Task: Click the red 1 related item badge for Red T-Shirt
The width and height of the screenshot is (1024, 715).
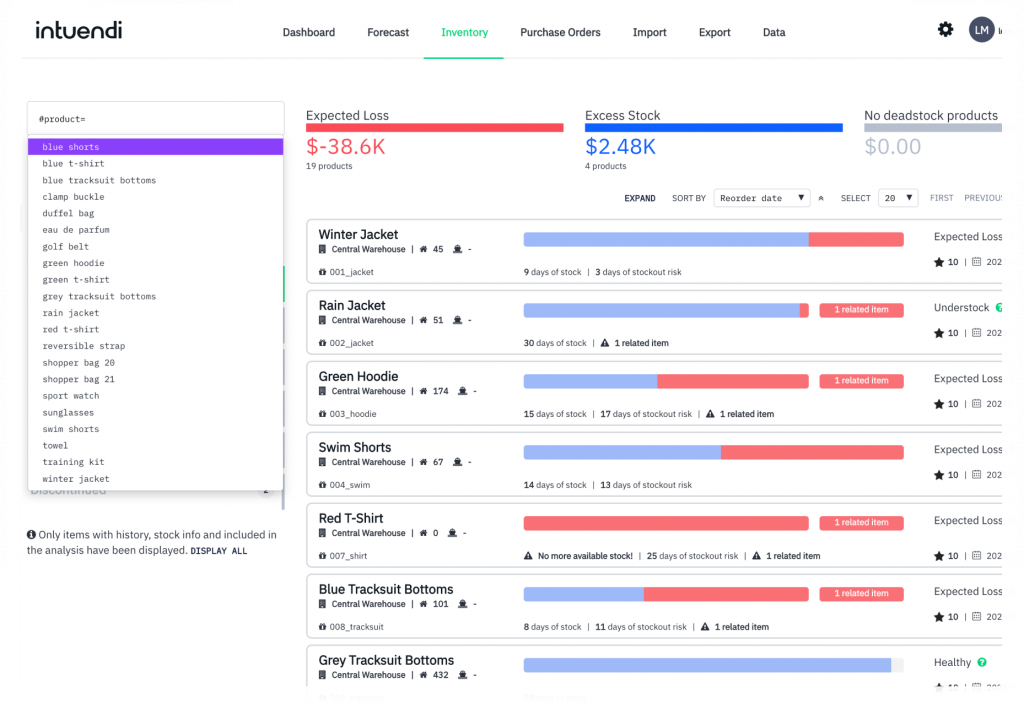Action: pyautogui.click(x=861, y=522)
